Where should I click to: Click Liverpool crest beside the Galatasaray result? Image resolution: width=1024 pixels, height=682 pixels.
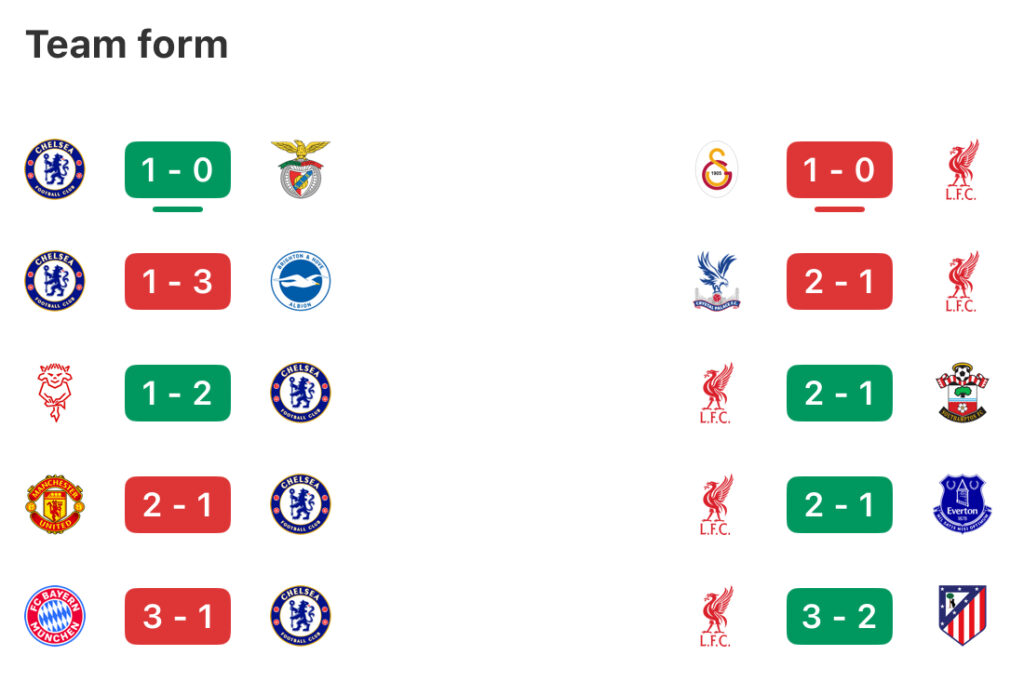[x=961, y=169]
